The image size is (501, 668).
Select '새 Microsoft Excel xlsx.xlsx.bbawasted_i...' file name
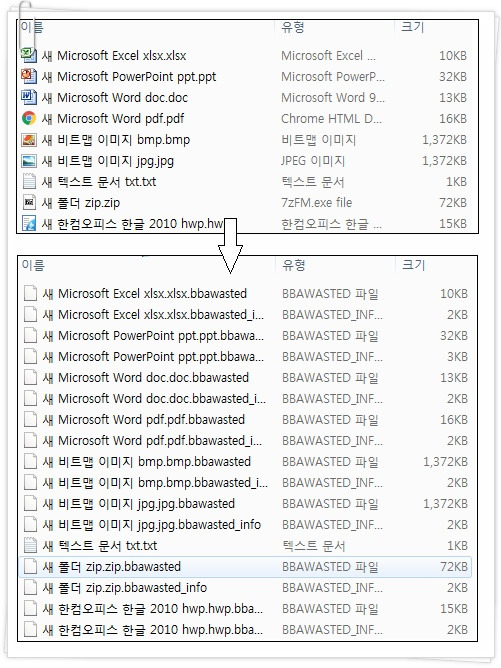click(x=153, y=314)
